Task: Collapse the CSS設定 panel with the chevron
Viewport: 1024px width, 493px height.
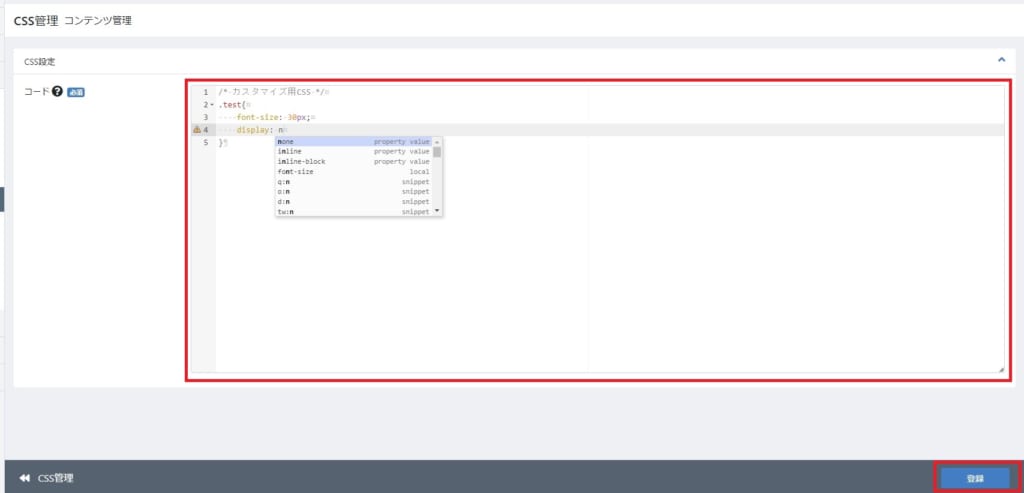Action: [1001, 60]
